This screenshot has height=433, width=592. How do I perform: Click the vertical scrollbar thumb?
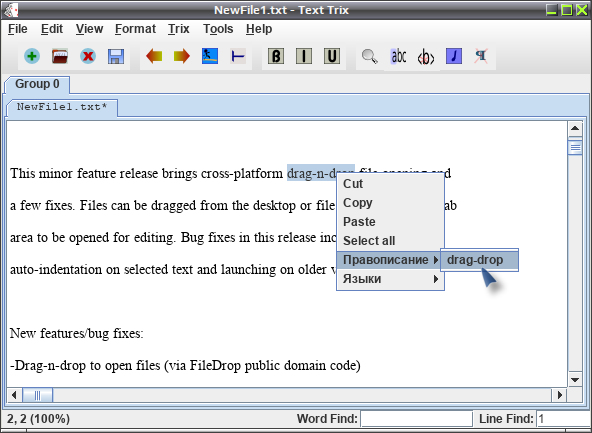[575, 148]
